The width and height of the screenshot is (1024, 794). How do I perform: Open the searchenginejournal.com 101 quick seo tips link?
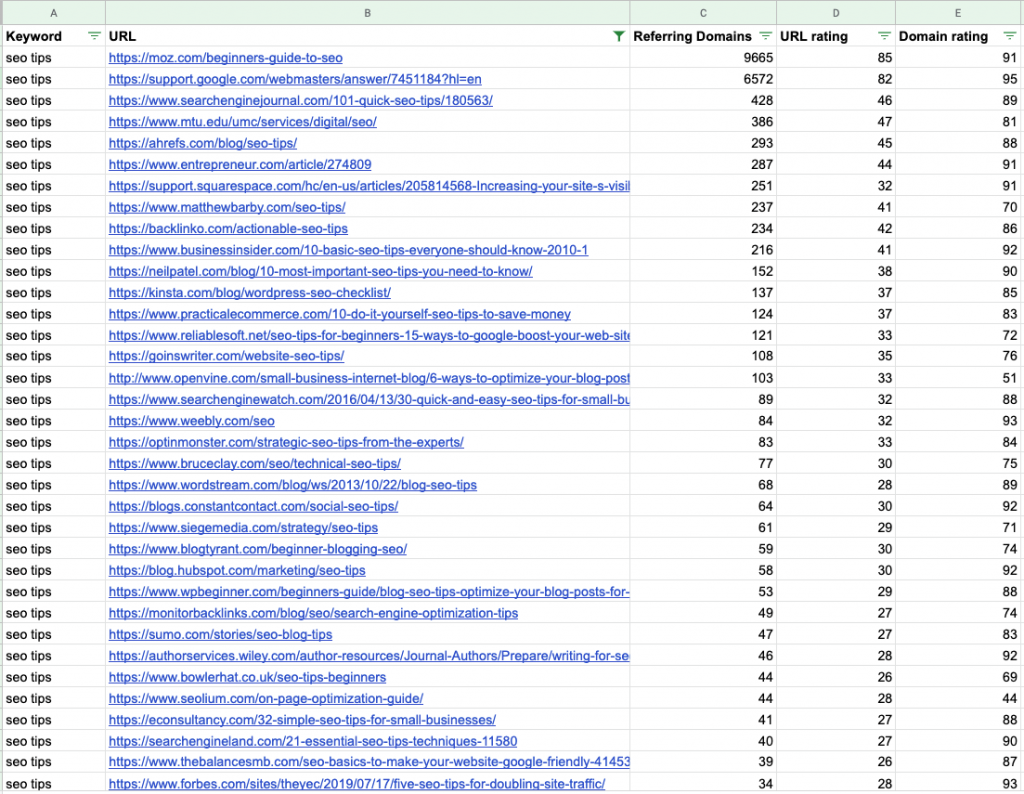tap(300, 101)
